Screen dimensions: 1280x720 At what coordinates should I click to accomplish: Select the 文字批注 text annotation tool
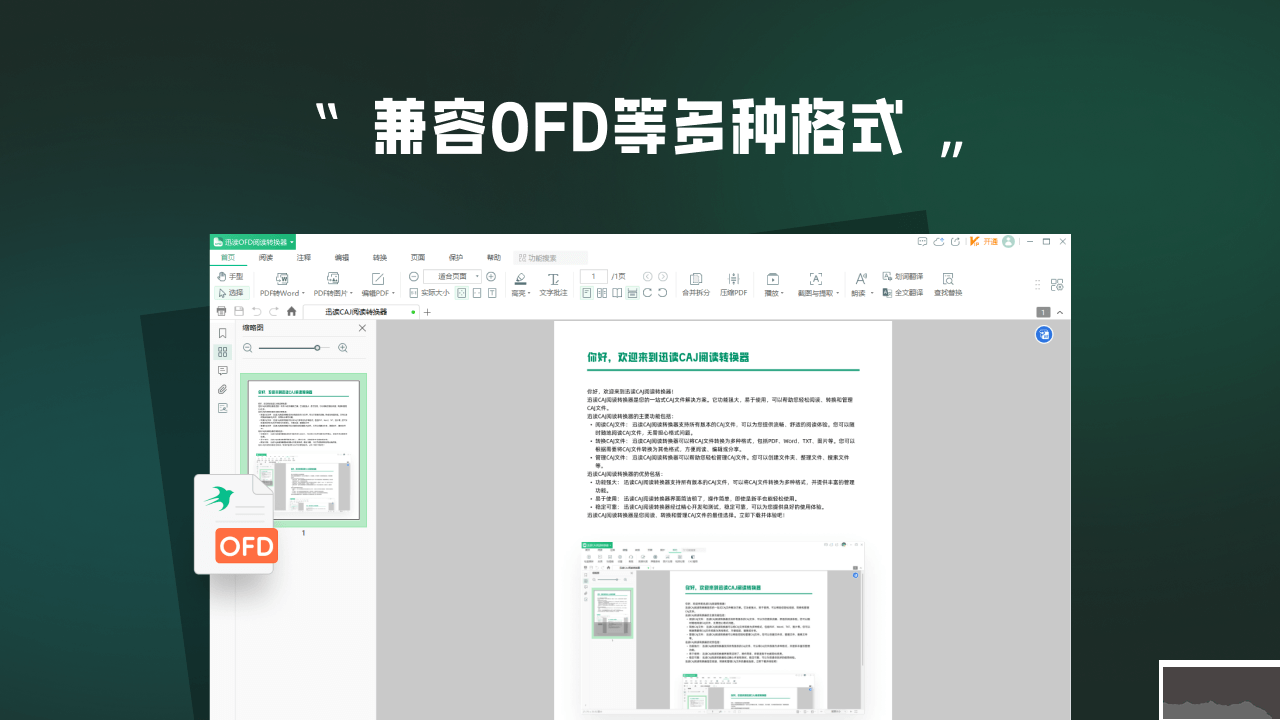coord(553,284)
